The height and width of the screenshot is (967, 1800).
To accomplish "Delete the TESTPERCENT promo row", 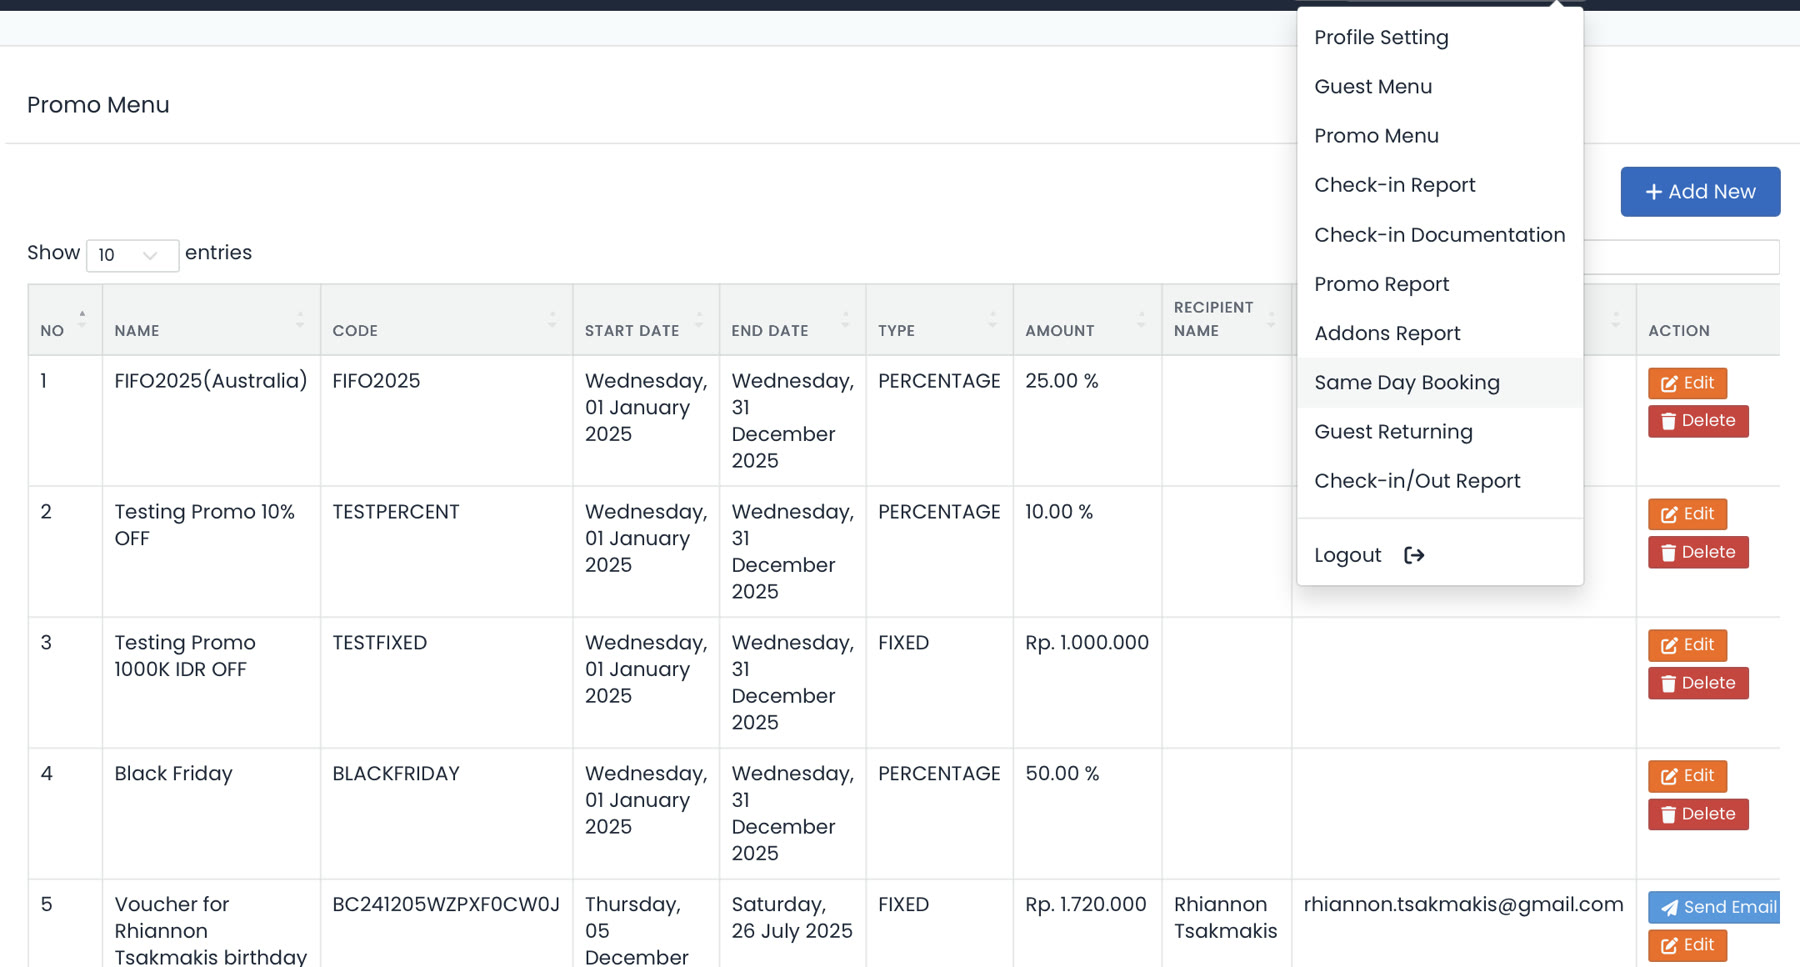I will tap(1698, 552).
